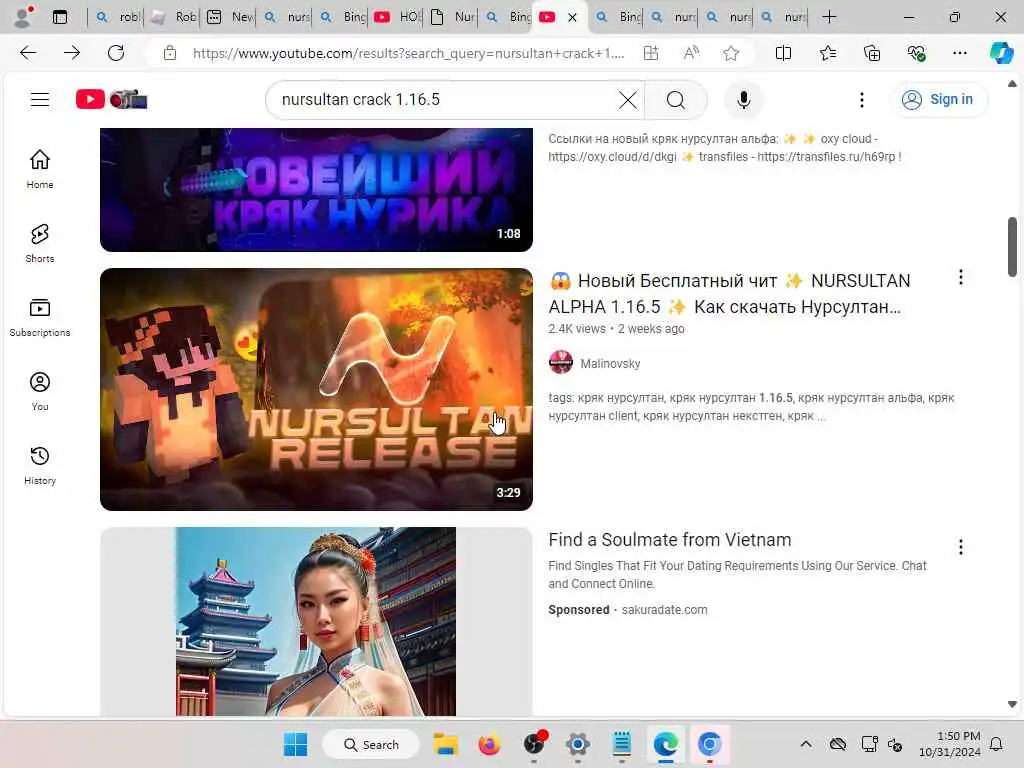
Task: Open the Notepad app on taskbar
Action: pyautogui.click(x=621, y=744)
